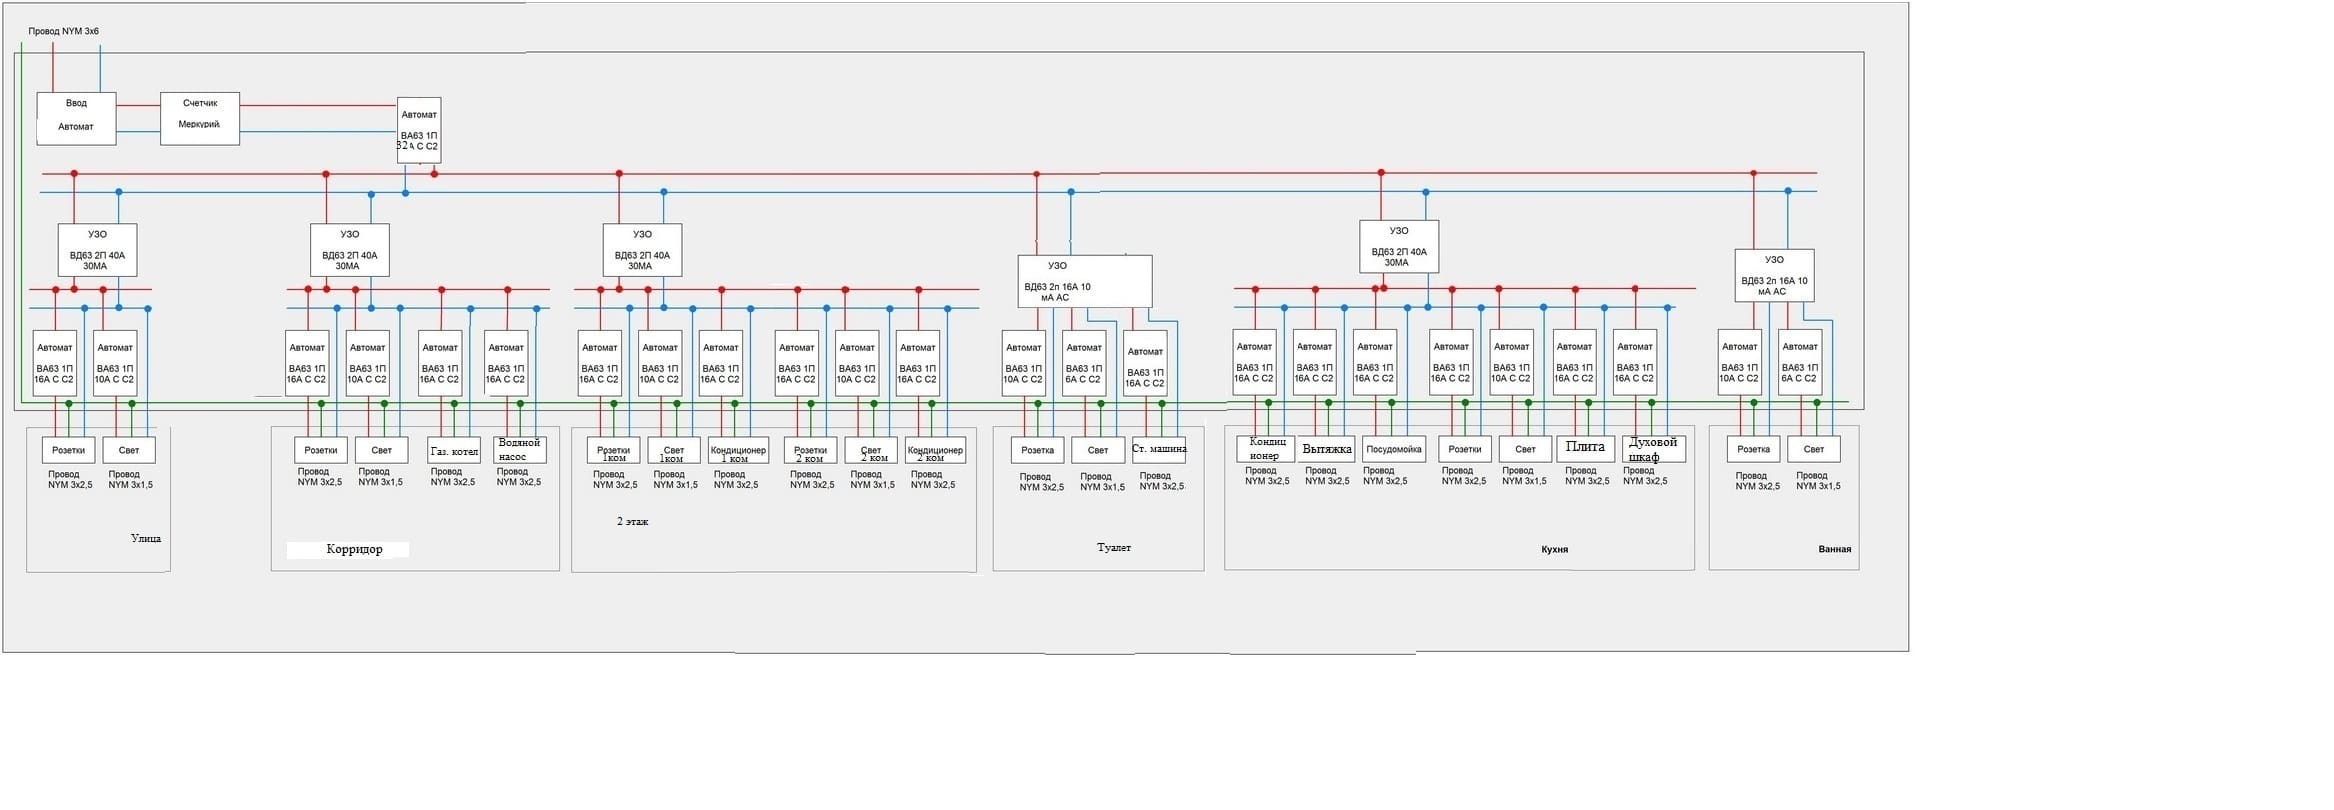Screen dimensions: 2334x810
Task: Click the Провод NYM 3x6 label
Action: [x=63, y=32]
